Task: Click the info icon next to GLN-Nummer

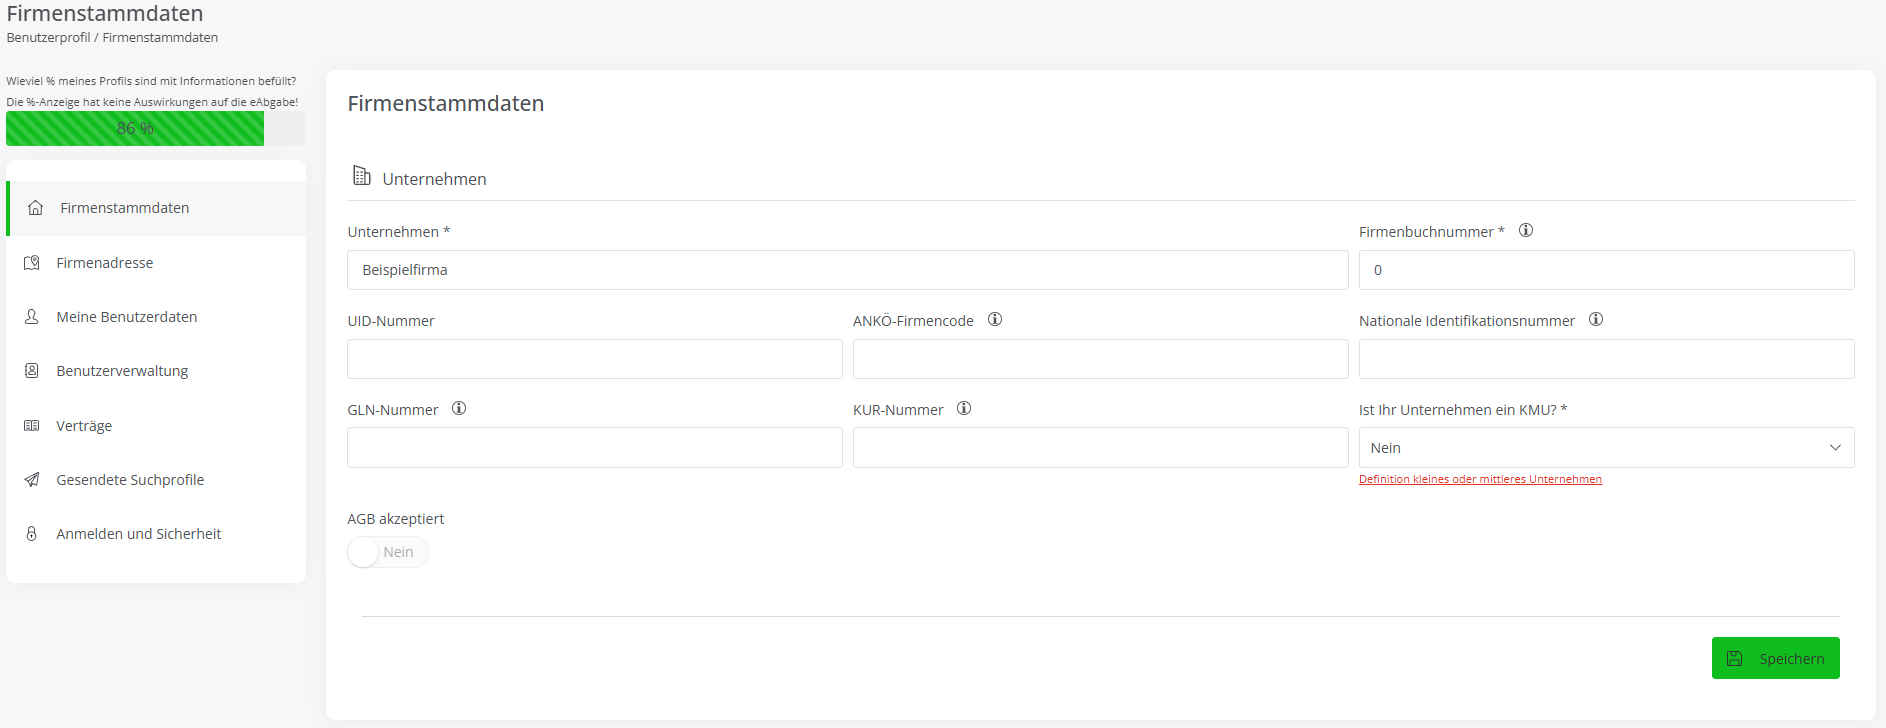Action: pyautogui.click(x=459, y=408)
